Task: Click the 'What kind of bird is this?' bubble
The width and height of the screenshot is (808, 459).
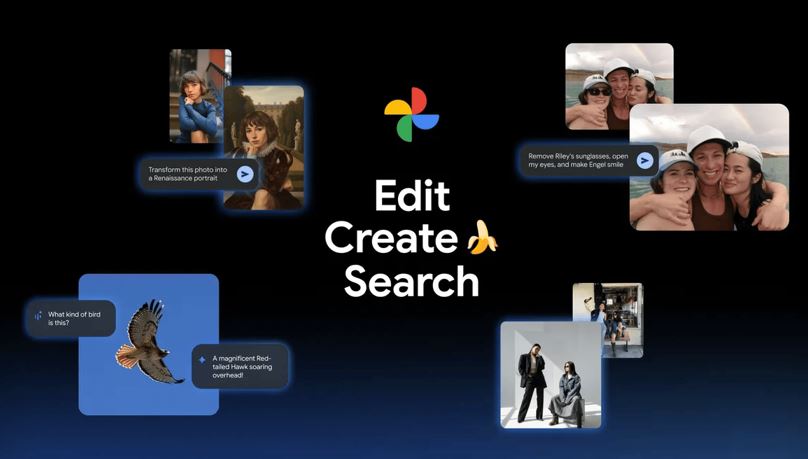Action: point(71,318)
